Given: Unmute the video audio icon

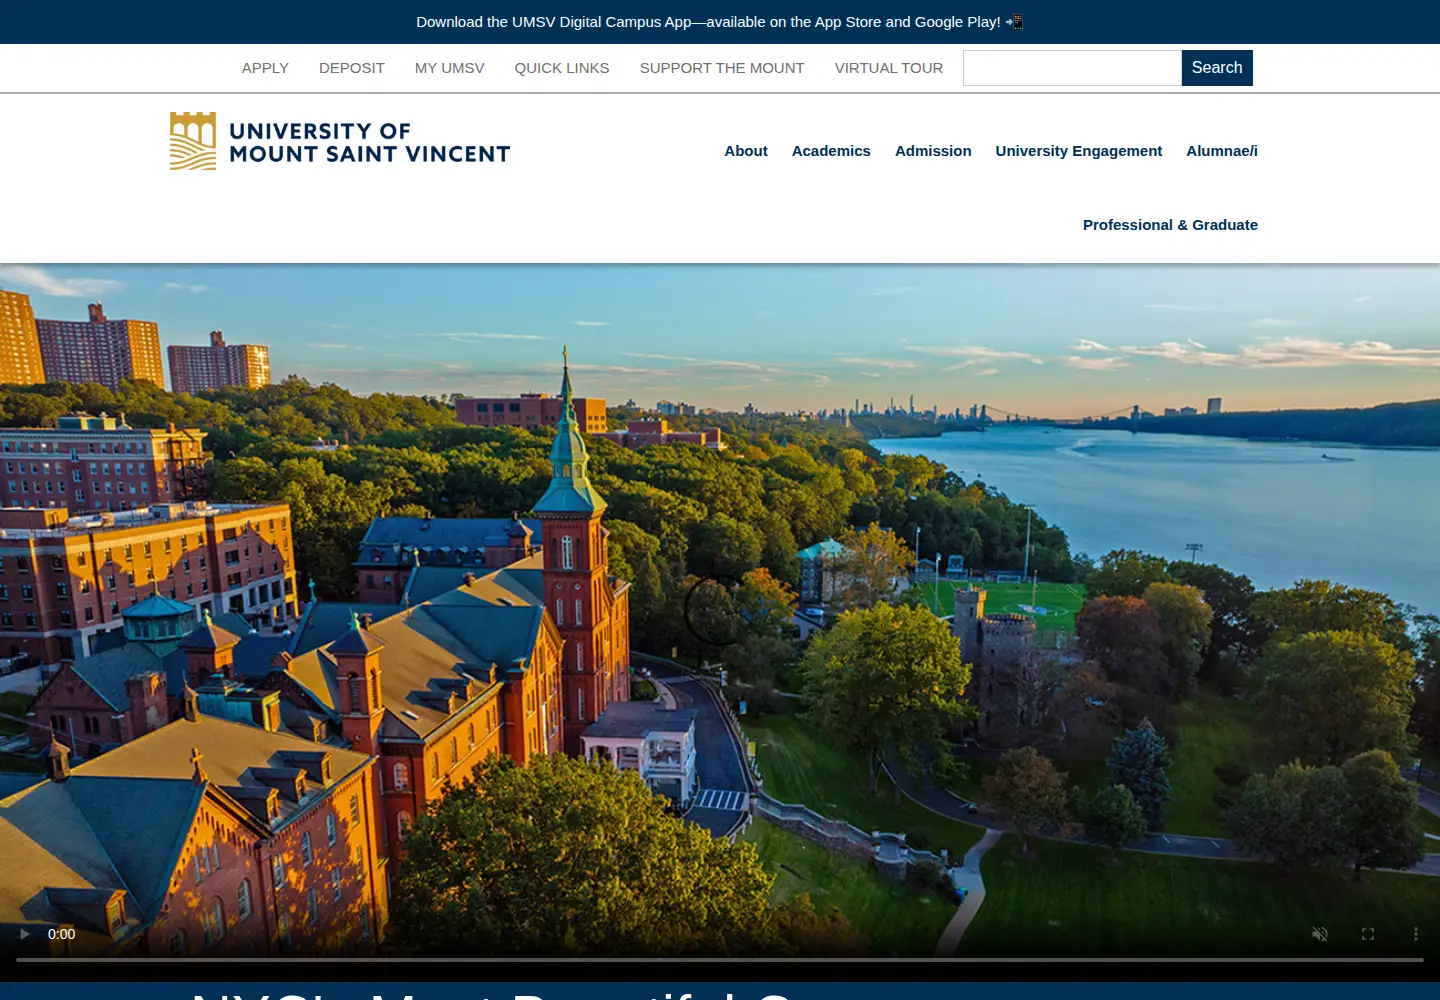Looking at the screenshot, I should [1320, 934].
